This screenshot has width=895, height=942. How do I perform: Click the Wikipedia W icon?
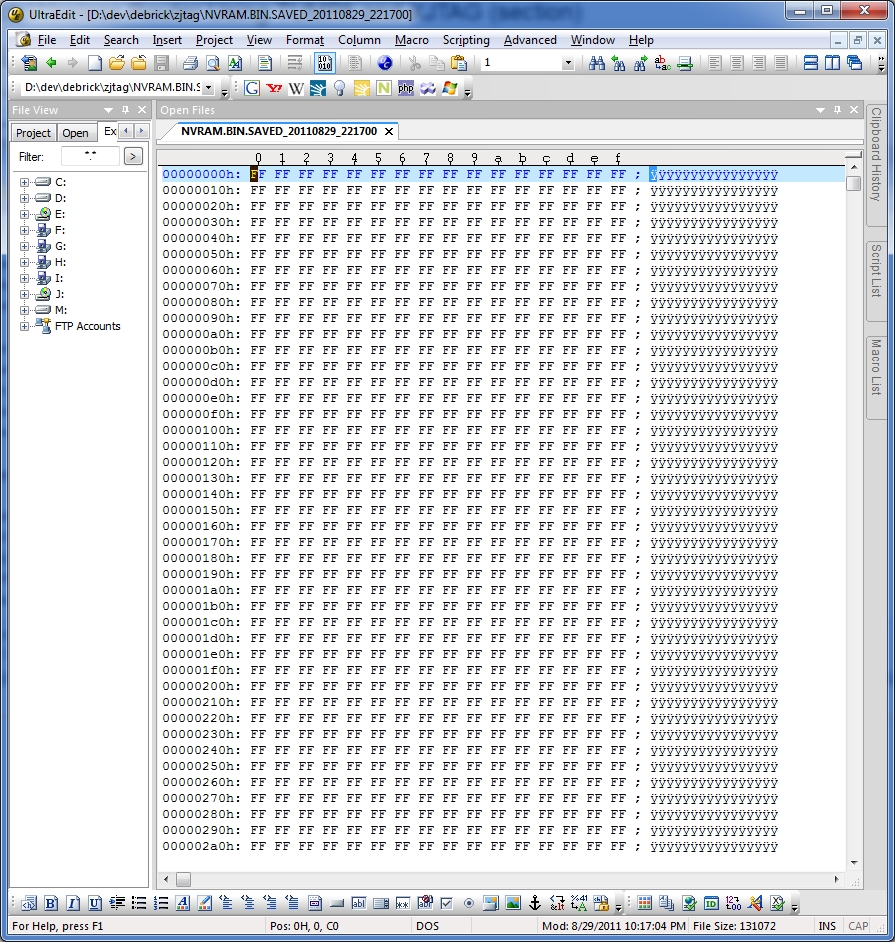pos(296,88)
